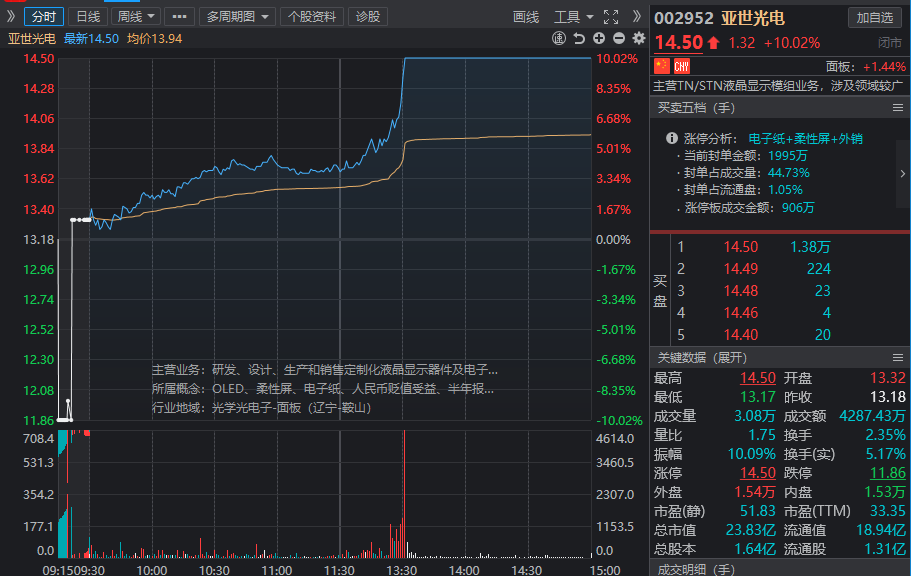Open the 关键数据 panel menu icon
Image resolution: width=911 pixels, height=576 pixels.
coord(898,357)
